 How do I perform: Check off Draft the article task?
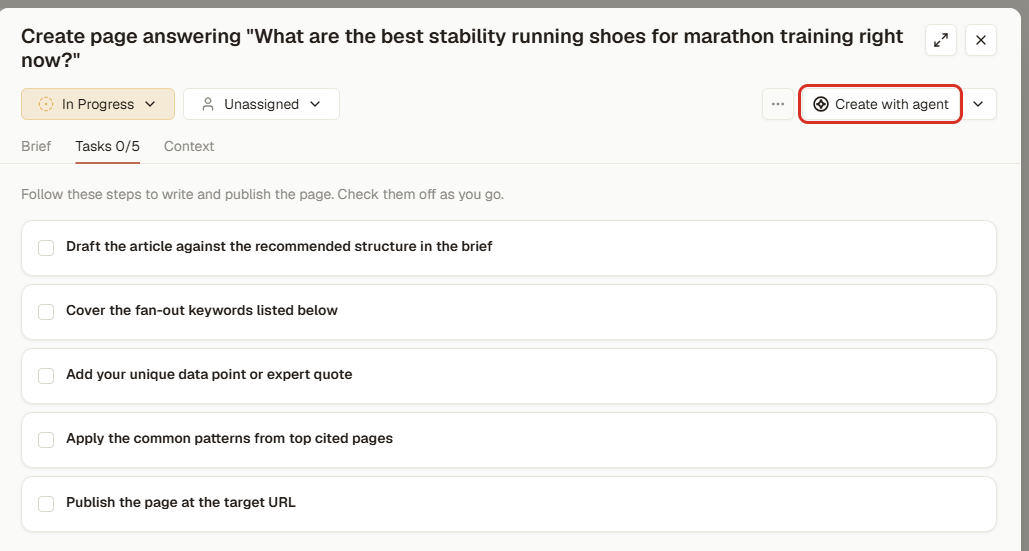tap(46, 248)
